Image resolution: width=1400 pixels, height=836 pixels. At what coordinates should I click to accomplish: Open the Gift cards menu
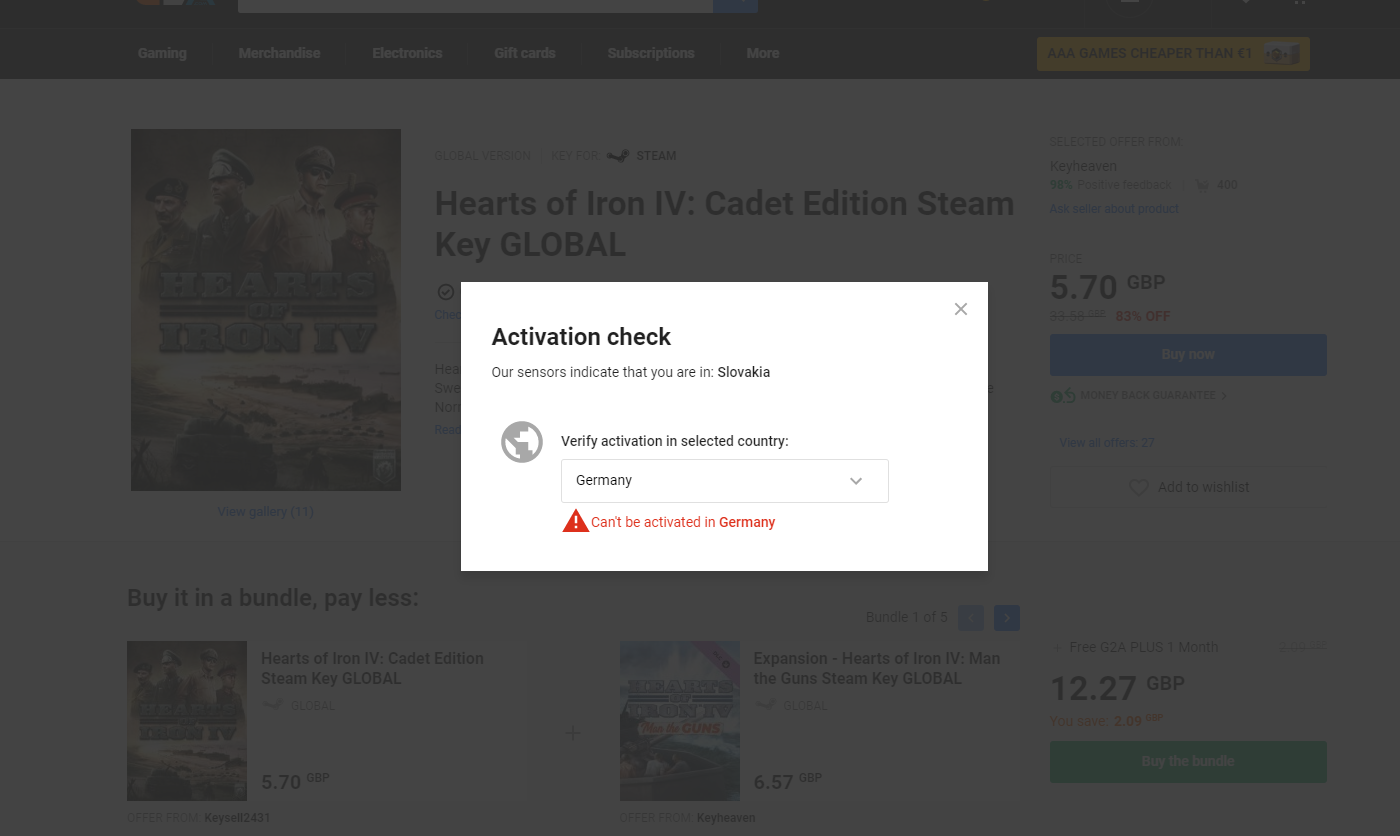[525, 53]
